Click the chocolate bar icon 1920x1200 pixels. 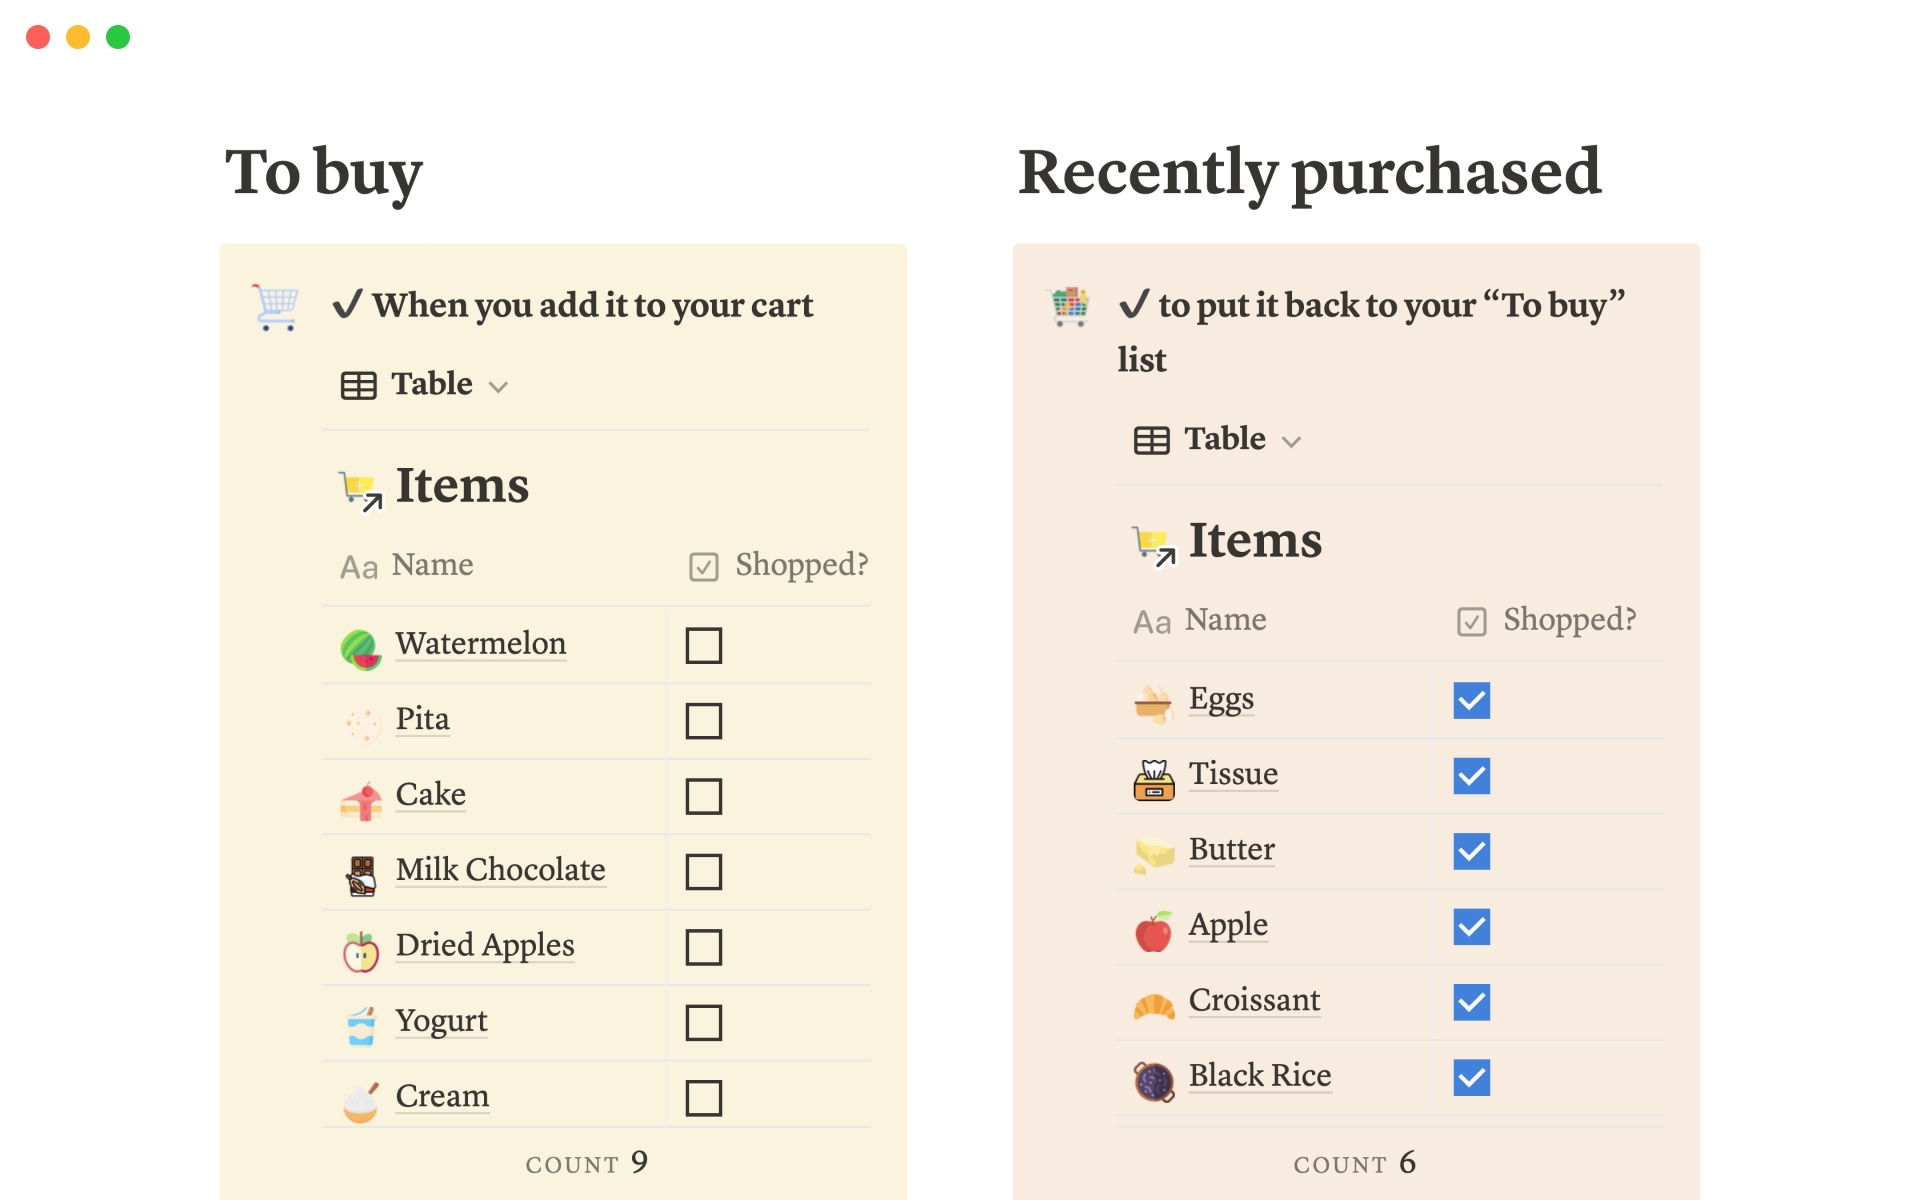click(x=361, y=875)
